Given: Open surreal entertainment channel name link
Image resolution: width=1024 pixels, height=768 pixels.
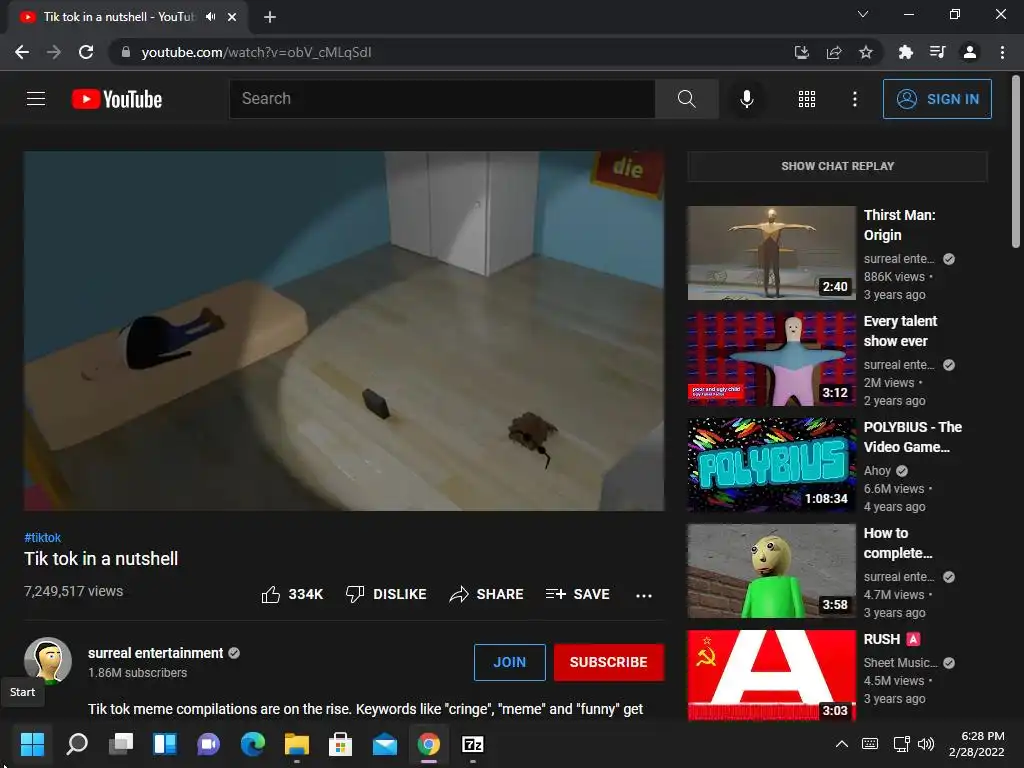Looking at the screenshot, I should (155, 653).
